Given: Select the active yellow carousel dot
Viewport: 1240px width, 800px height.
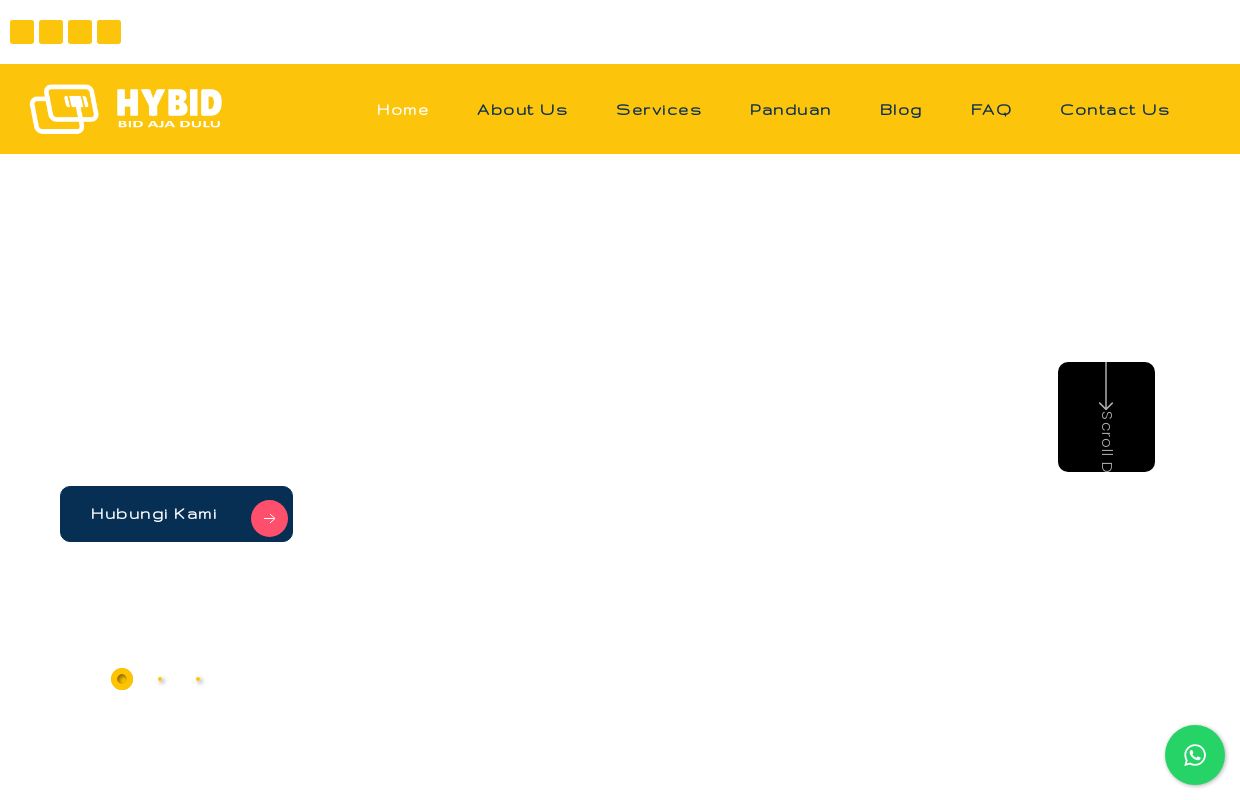Looking at the screenshot, I should click(x=122, y=679).
